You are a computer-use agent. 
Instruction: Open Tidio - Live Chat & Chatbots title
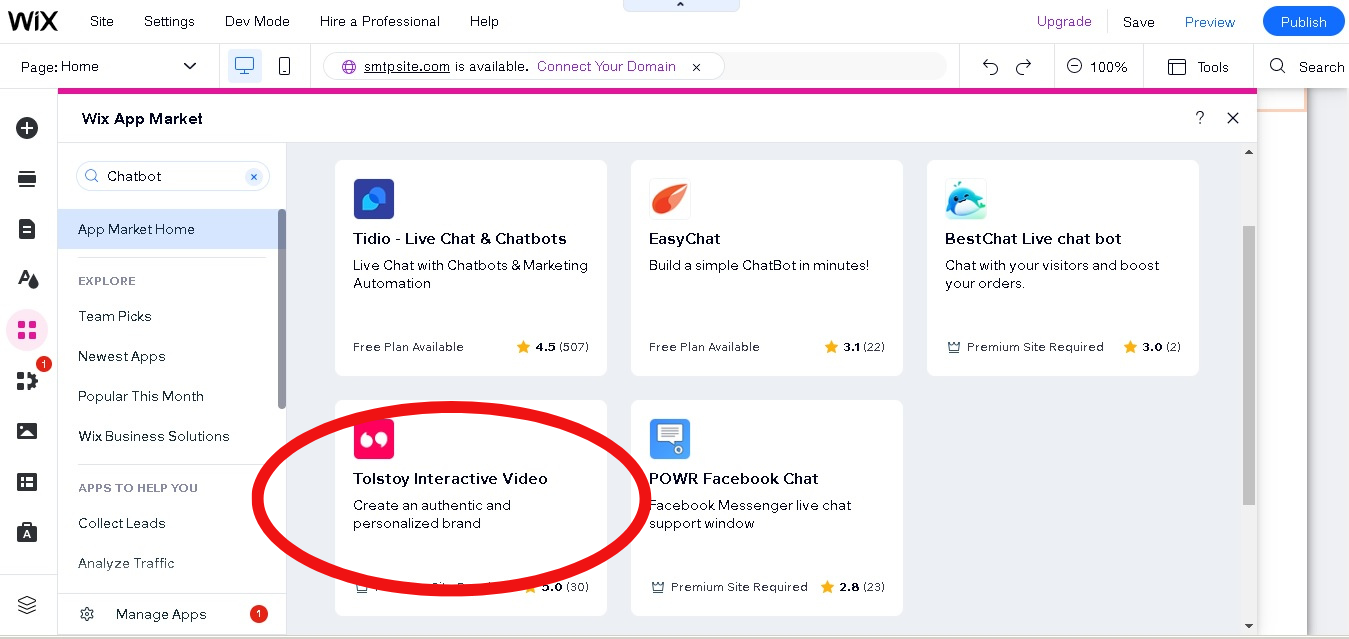(x=460, y=239)
